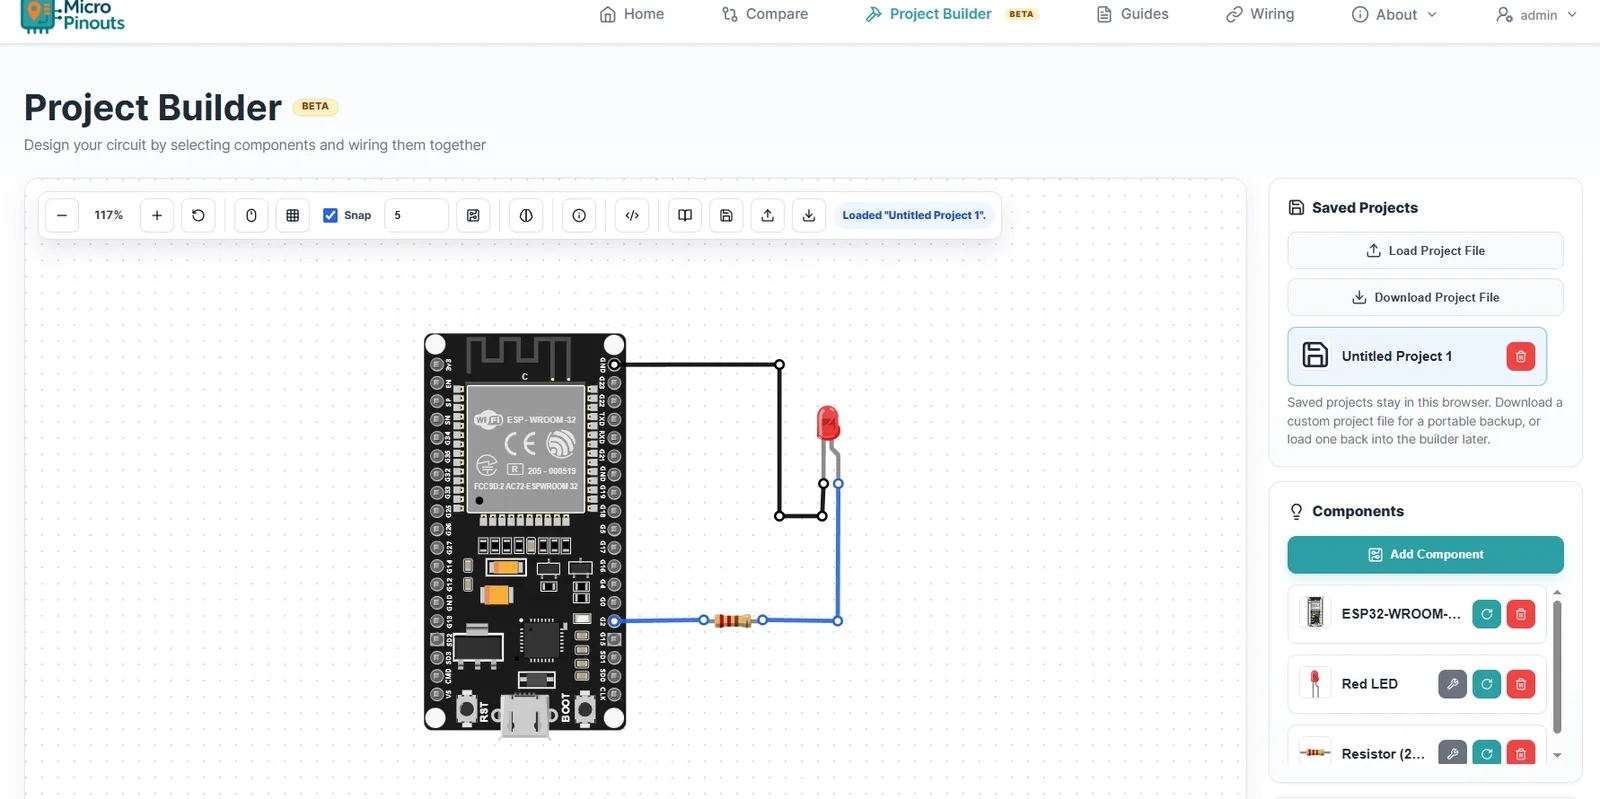This screenshot has height=799, width=1600.
Task: Click the Saved Projects heading
Action: click(1365, 208)
